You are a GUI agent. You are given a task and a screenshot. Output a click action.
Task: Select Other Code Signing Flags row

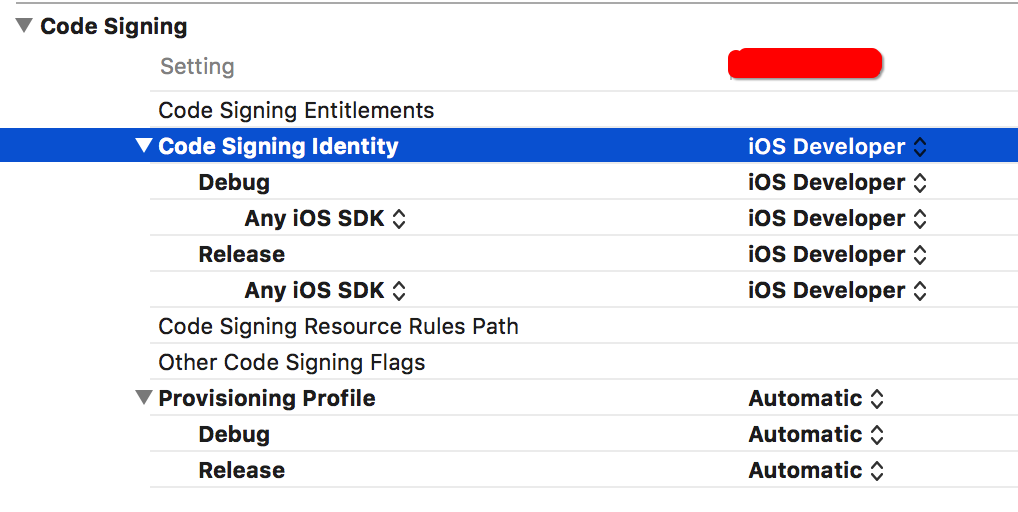[291, 362]
